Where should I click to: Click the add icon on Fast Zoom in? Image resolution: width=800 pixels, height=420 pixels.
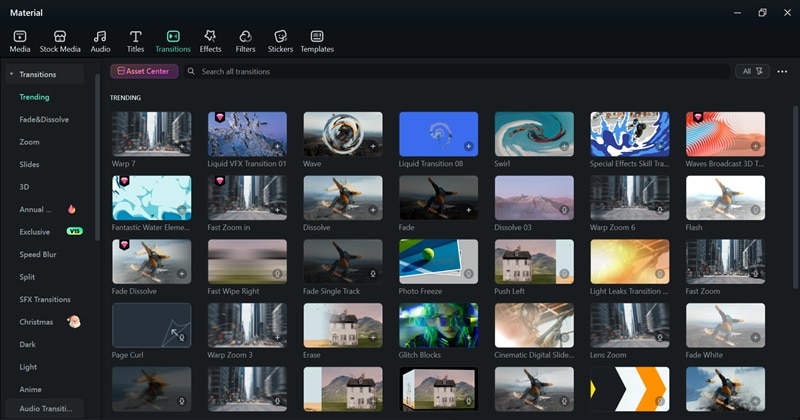278,210
